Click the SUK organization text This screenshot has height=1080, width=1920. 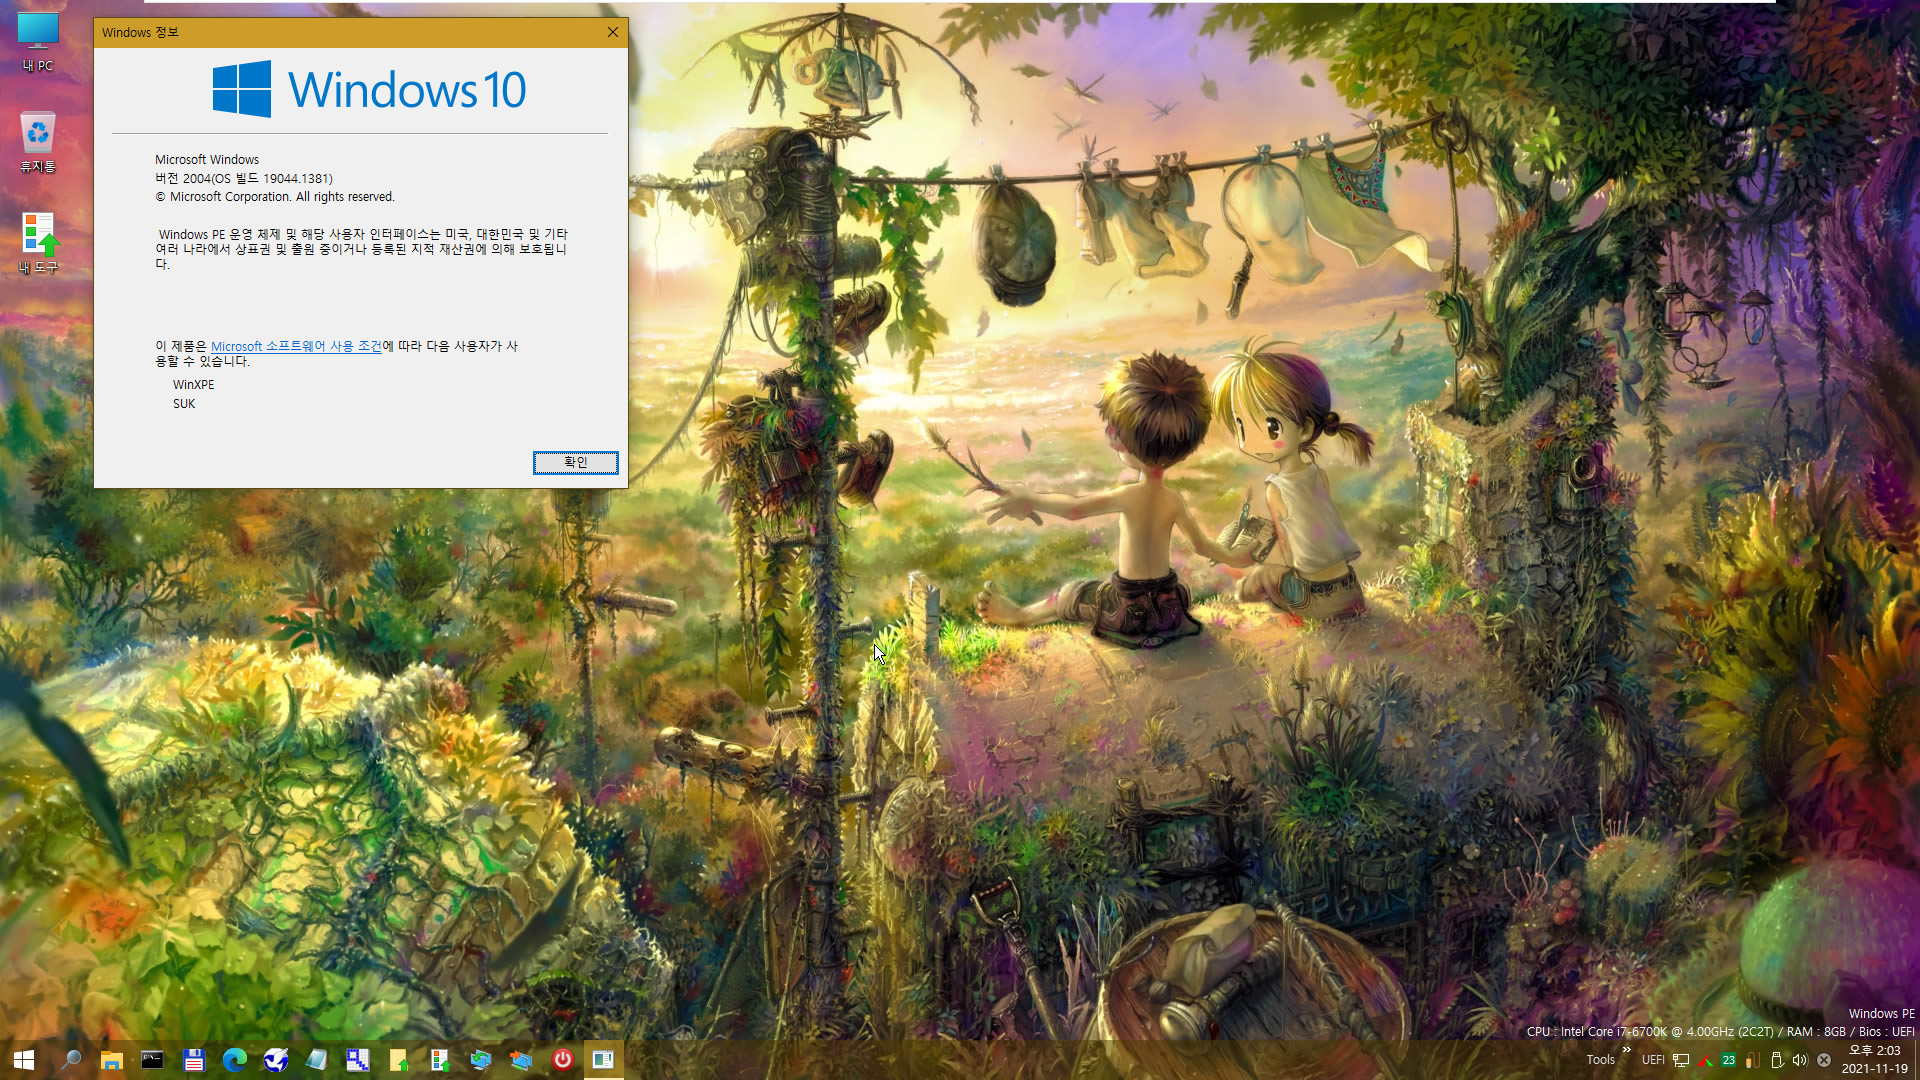pyautogui.click(x=184, y=404)
